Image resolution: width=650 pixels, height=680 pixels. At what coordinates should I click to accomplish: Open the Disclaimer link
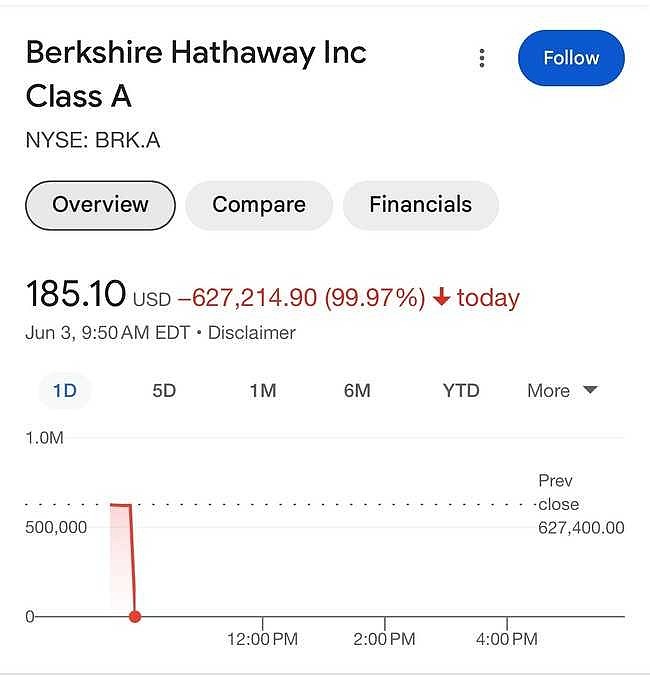252,333
